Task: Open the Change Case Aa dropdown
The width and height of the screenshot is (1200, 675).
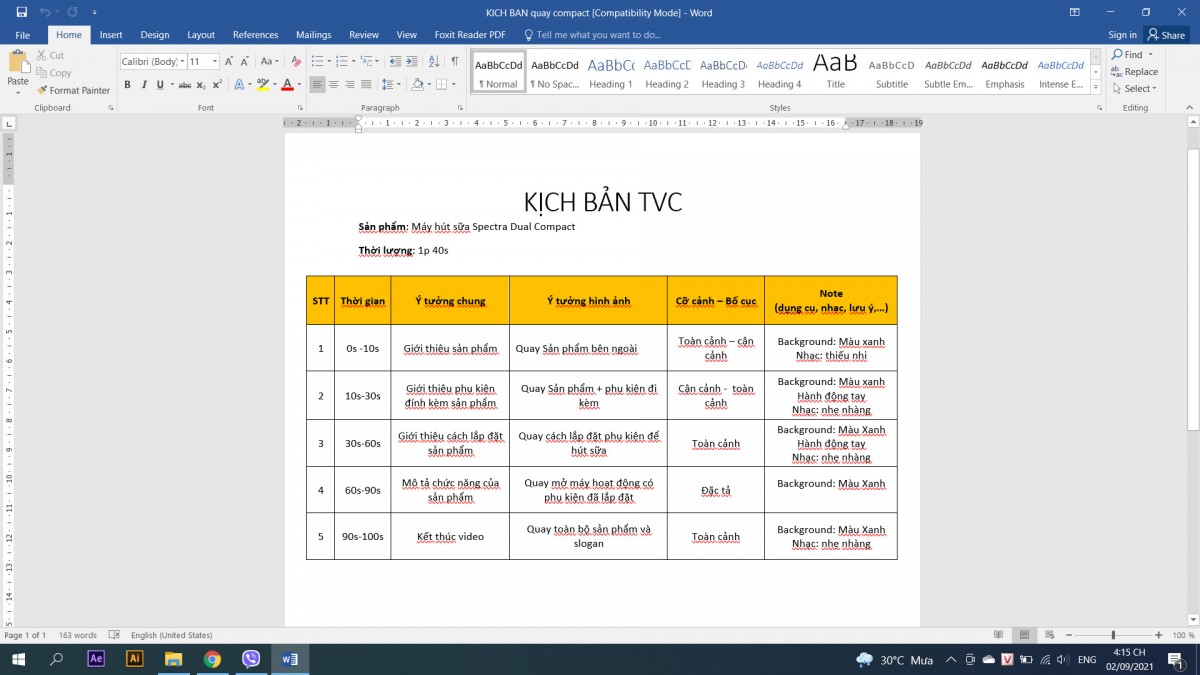Action: click(x=270, y=62)
